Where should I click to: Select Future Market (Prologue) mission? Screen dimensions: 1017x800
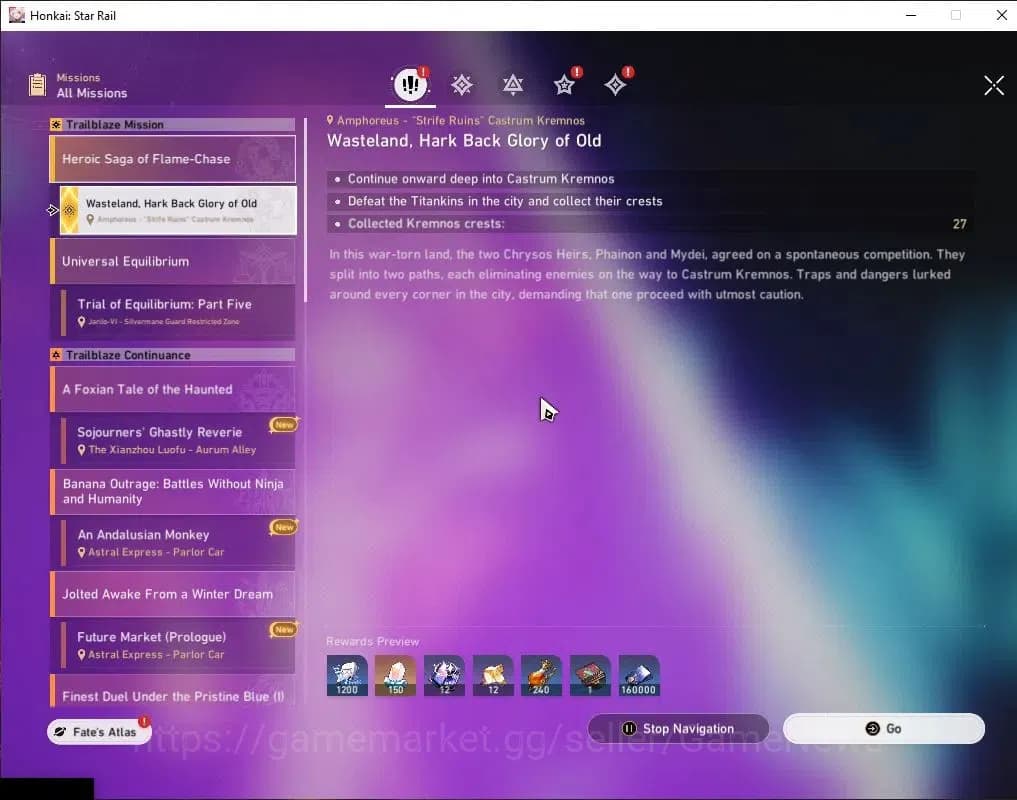178,645
